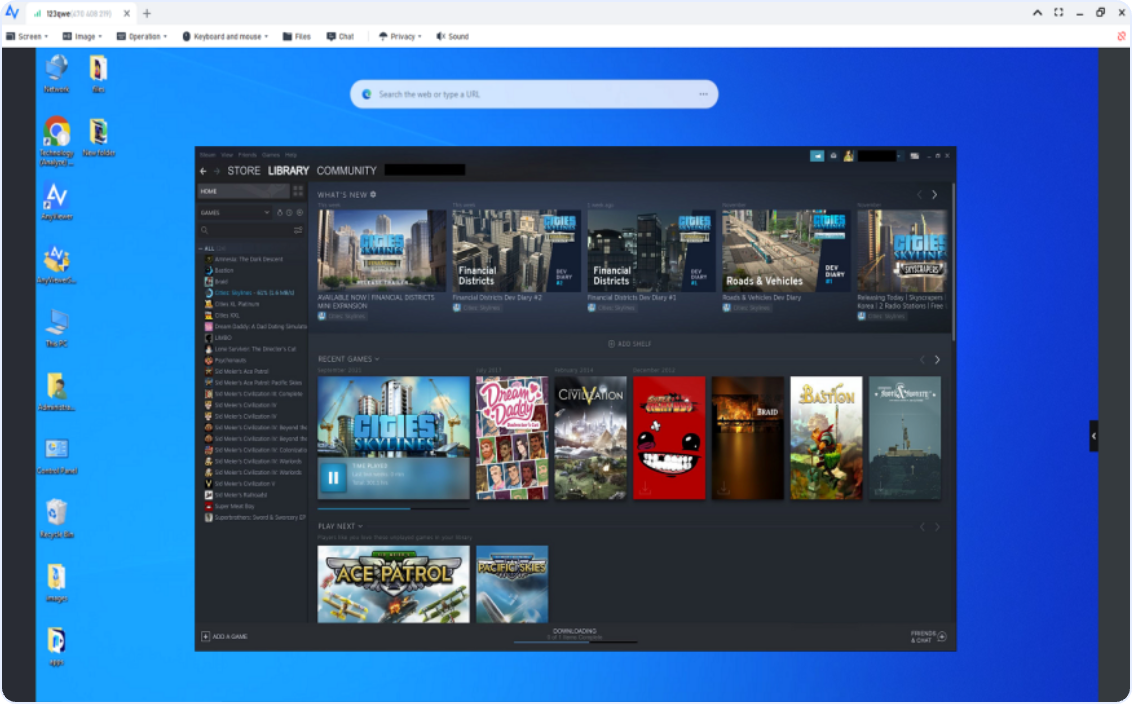Screen dimensions: 1132x704
Task: Toggle sort by recent activity clock icon
Action: pos(289,213)
